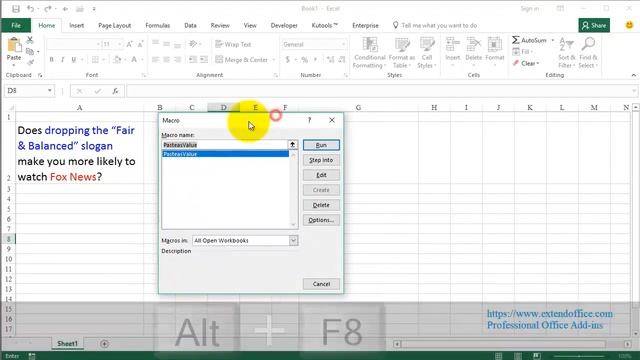Click the Insert Function fx icon
Viewport: 640px width, 360px height.
(116, 91)
